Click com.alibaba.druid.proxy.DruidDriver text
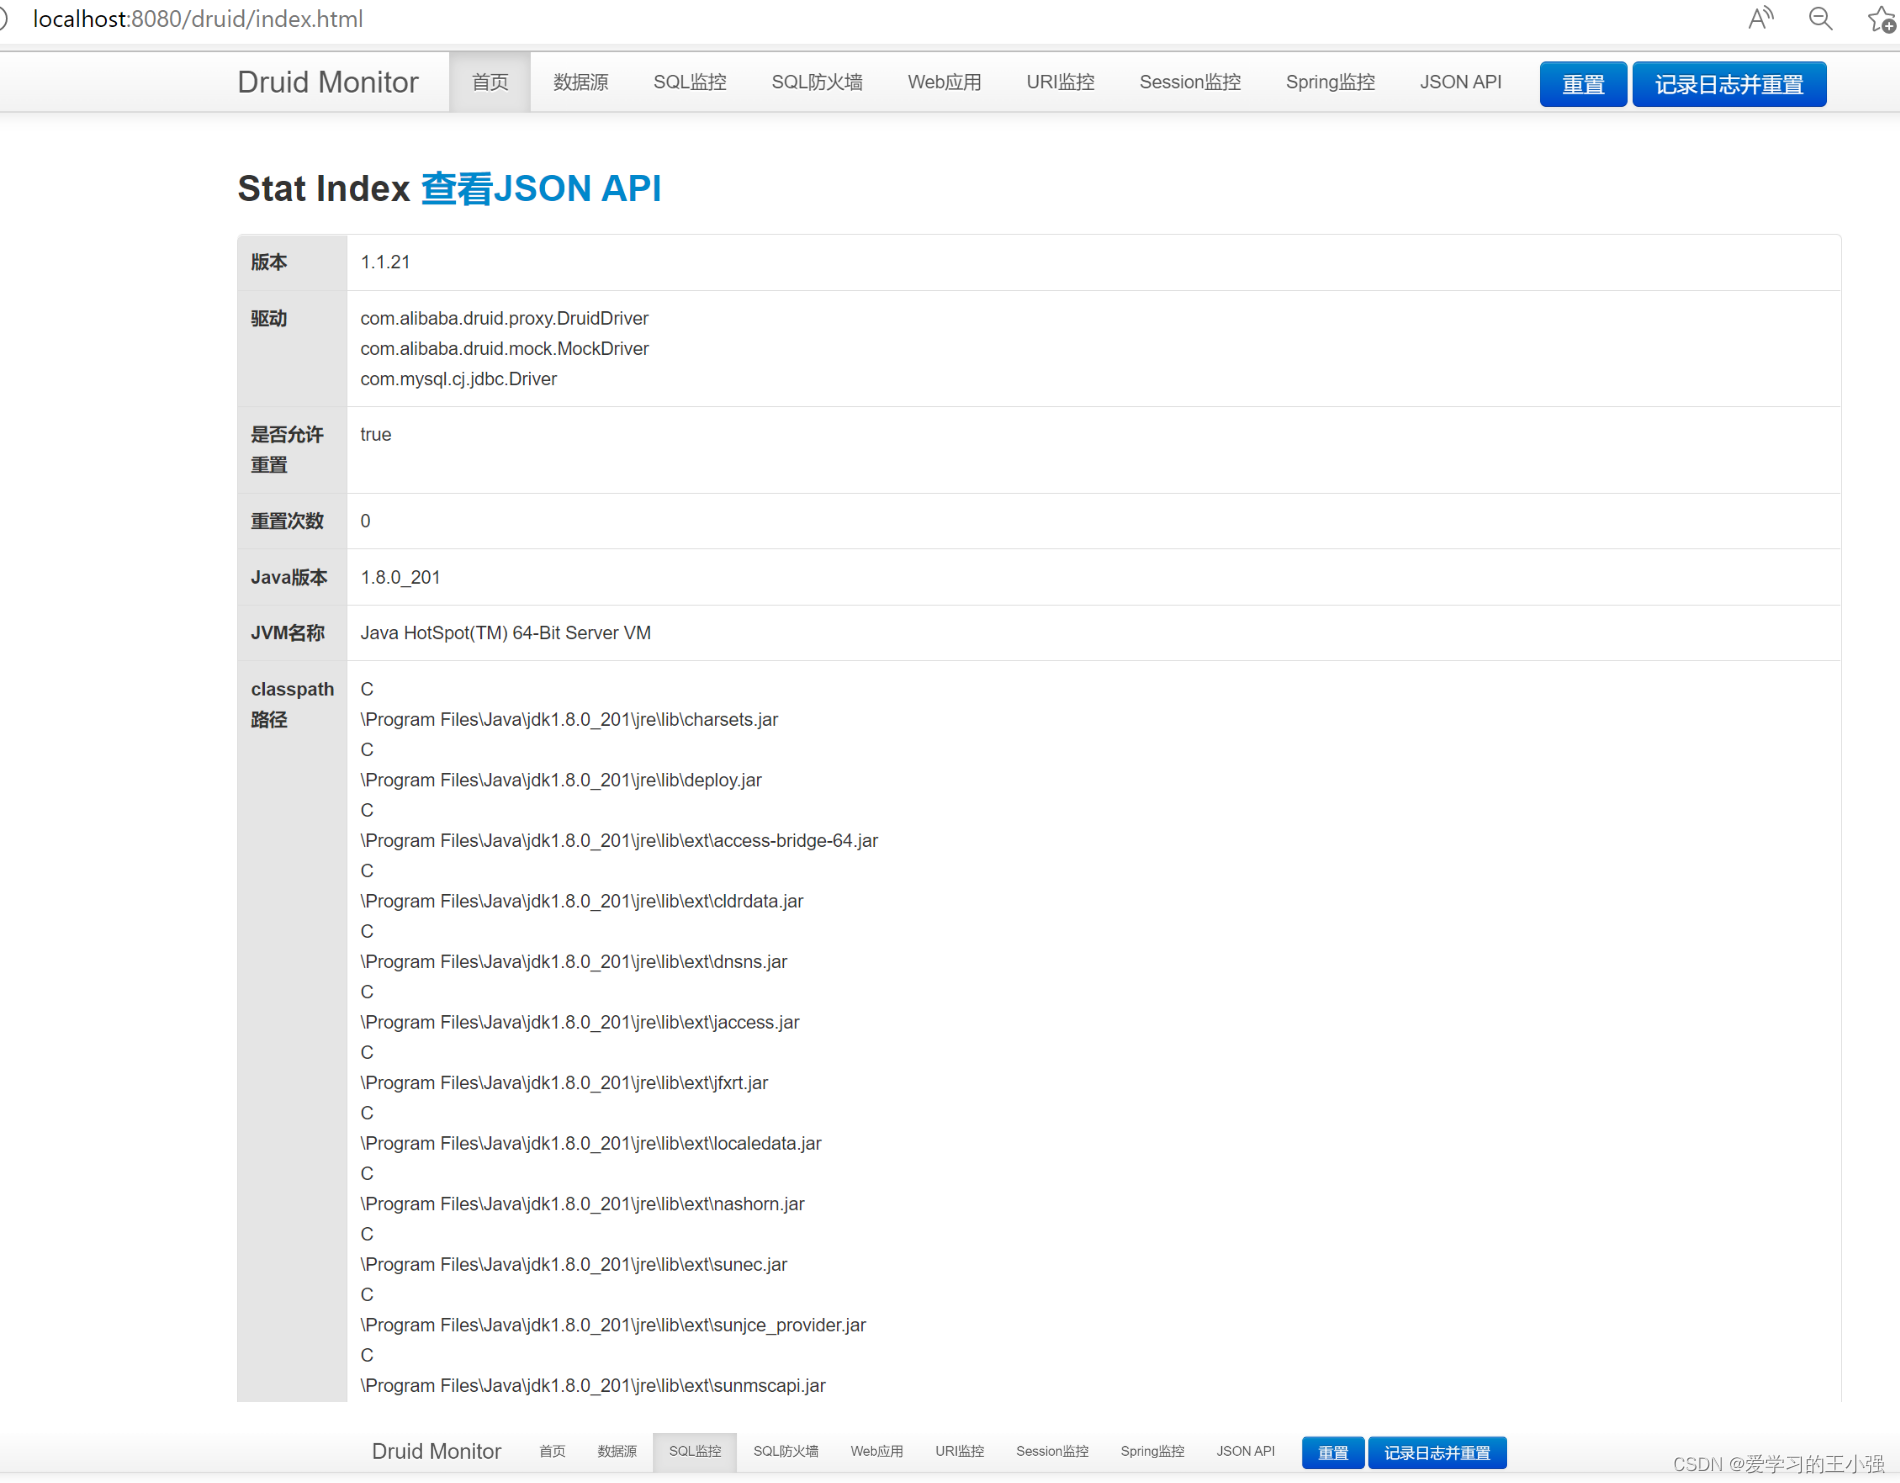1900x1483 pixels. point(504,318)
